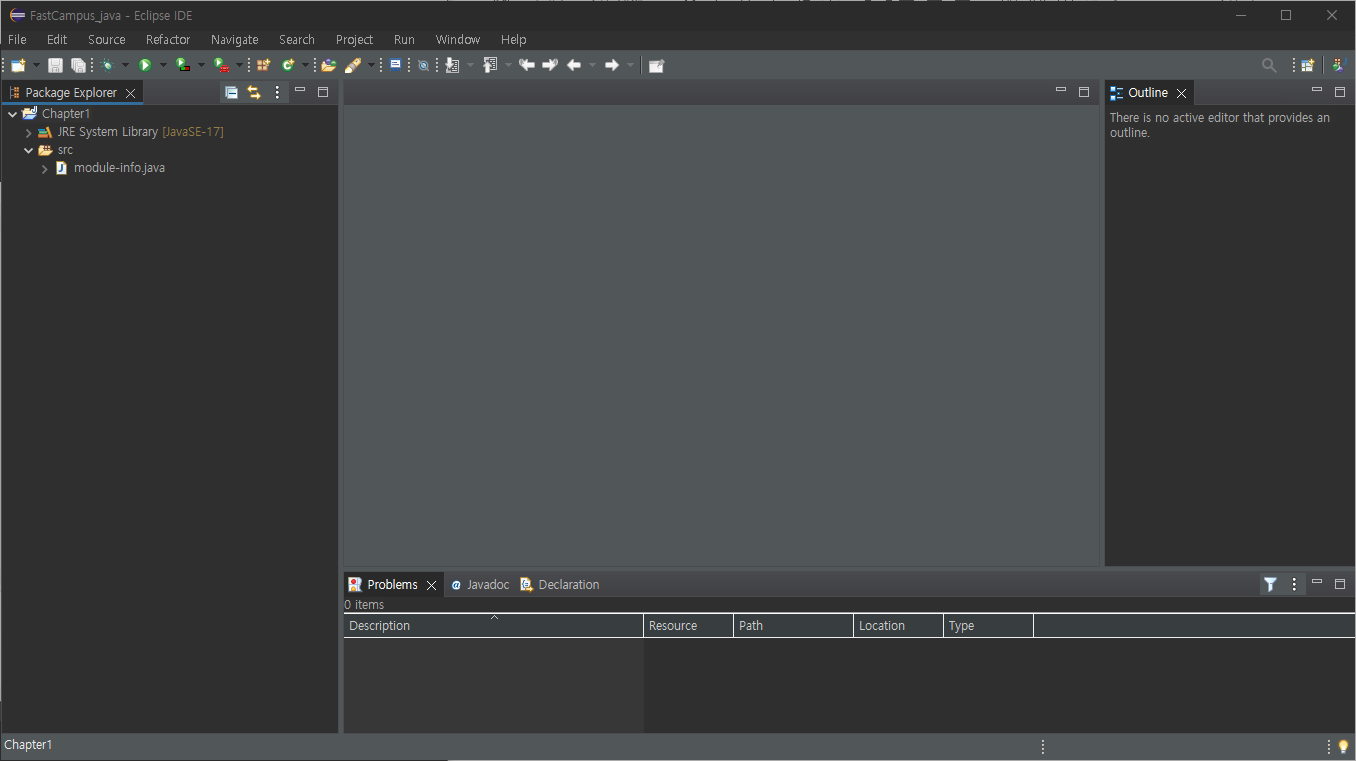Open the Source menu
This screenshot has height=761, width=1356.
(107, 40)
